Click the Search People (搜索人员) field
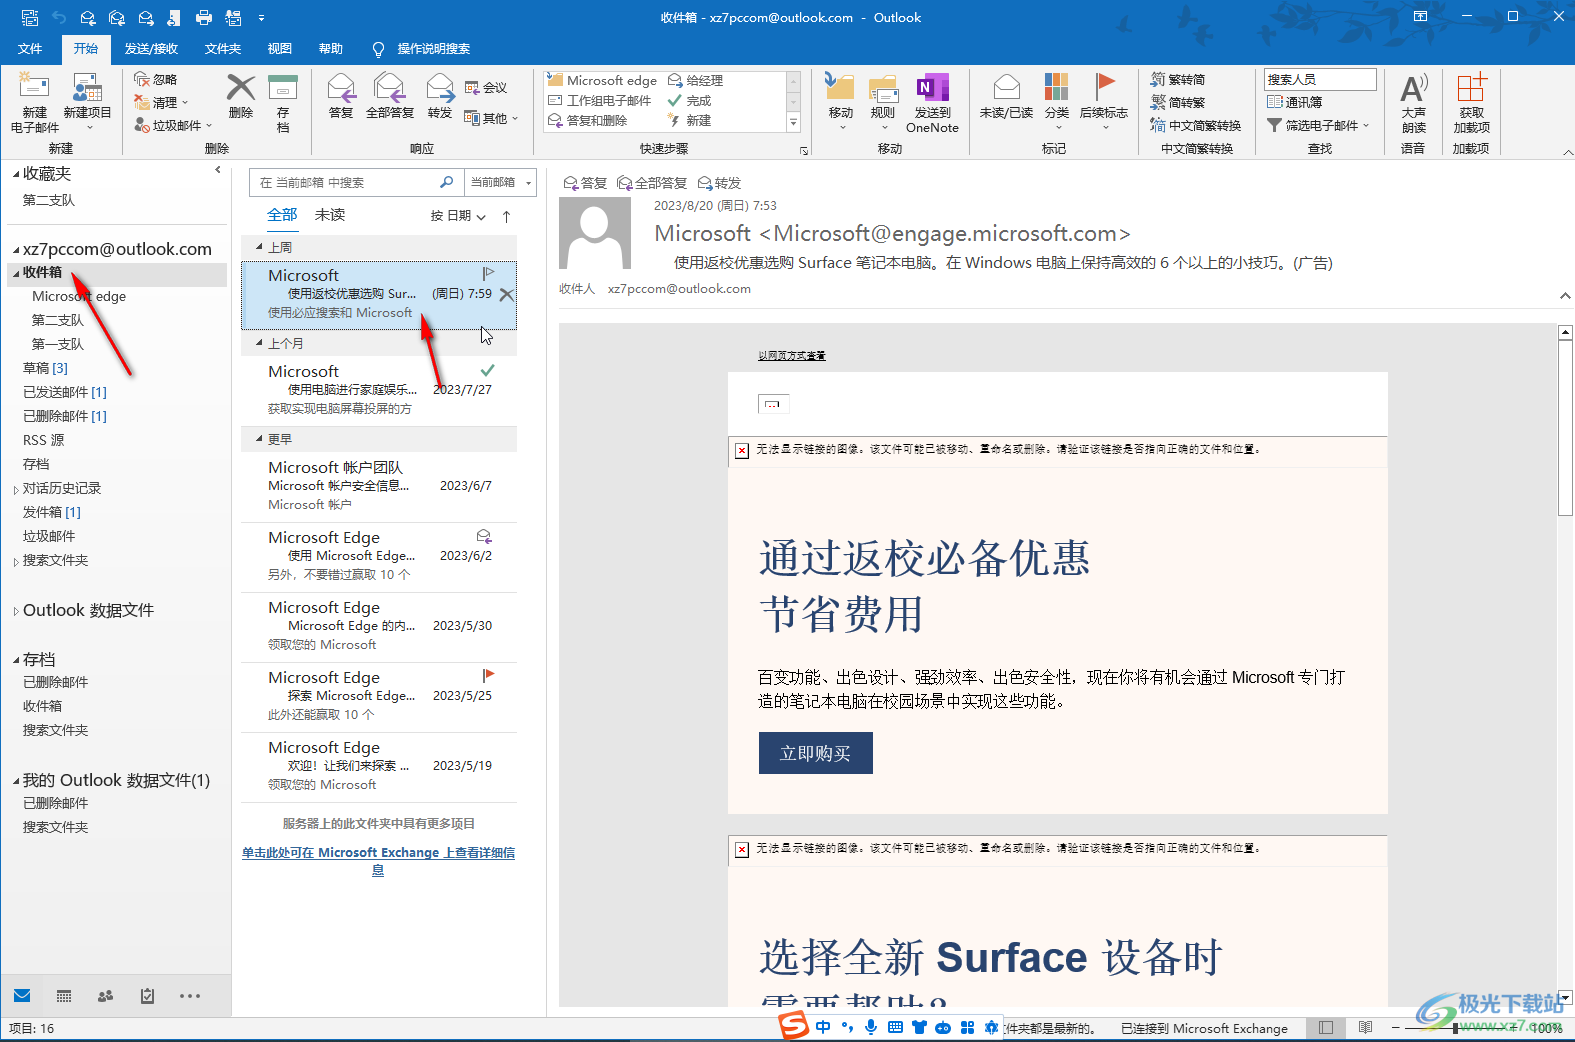 pyautogui.click(x=1320, y=79)
